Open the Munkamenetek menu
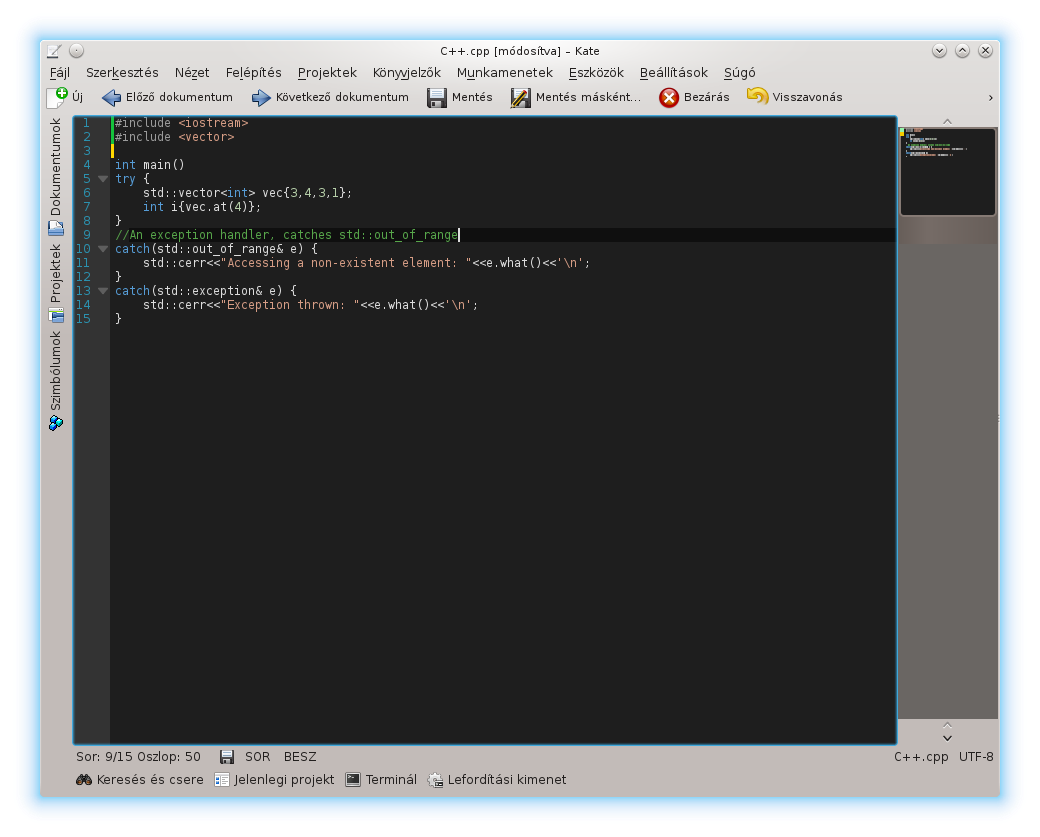This screenshot has height=837, width=1040. tap(505, 72)
